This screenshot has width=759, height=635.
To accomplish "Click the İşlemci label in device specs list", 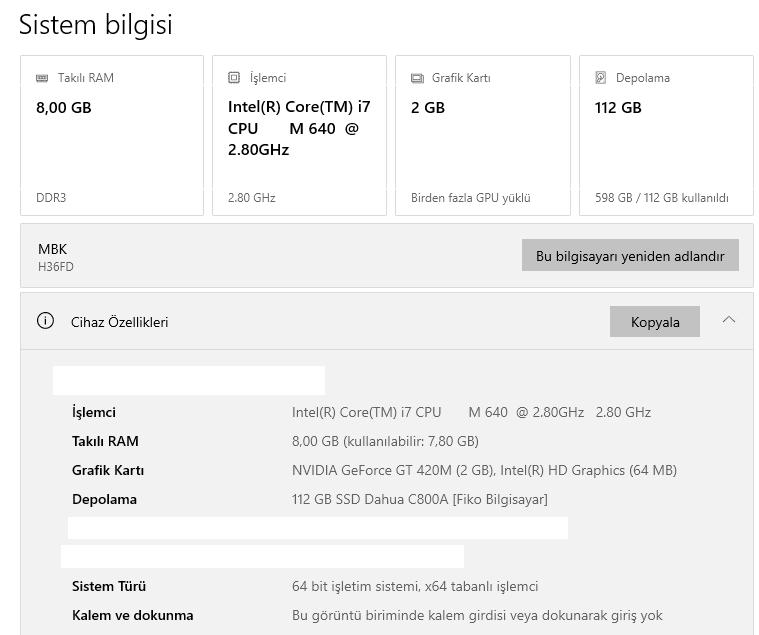I will (94, 412).
